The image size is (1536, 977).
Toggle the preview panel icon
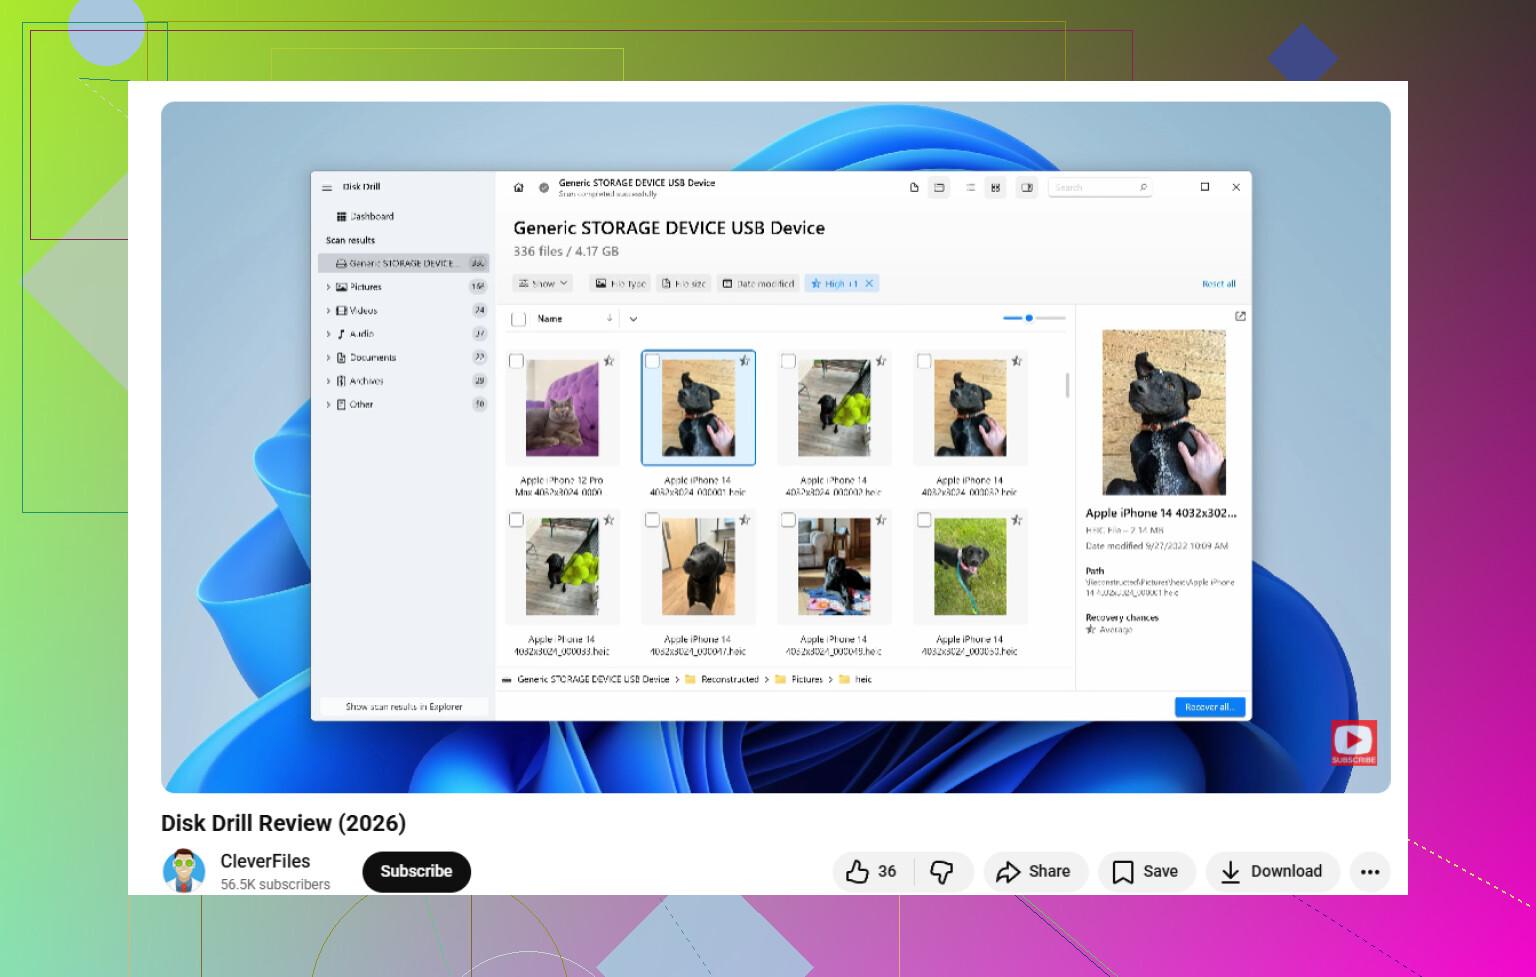pyautogui.click(x=1027, y=187)
